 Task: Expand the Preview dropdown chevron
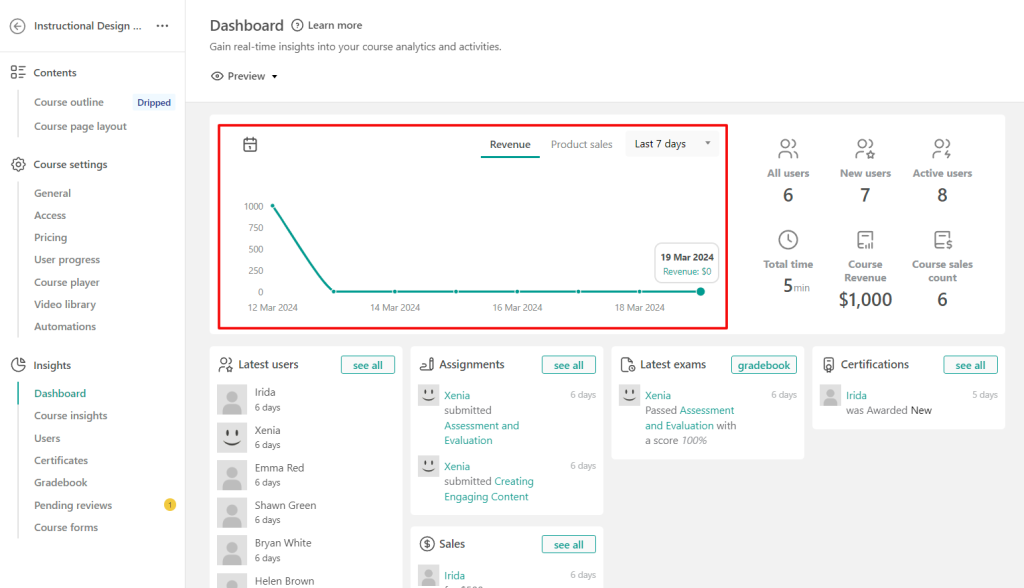coord(274,76)
